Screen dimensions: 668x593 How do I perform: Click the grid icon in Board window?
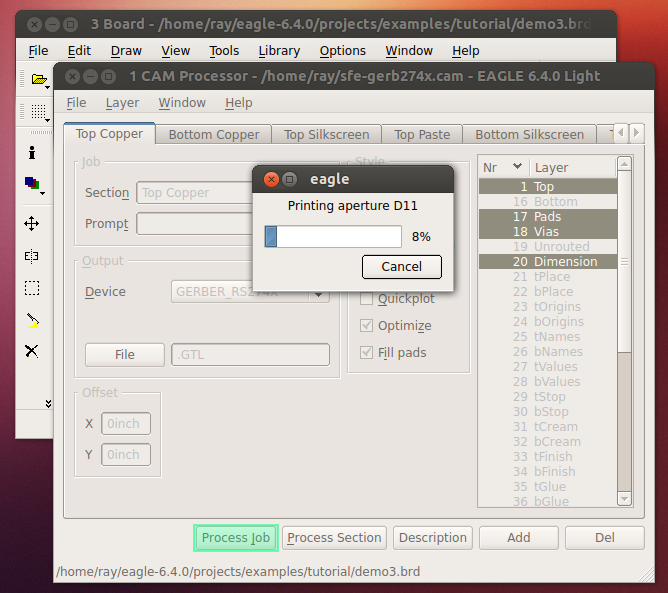click(x=39, y=112)
